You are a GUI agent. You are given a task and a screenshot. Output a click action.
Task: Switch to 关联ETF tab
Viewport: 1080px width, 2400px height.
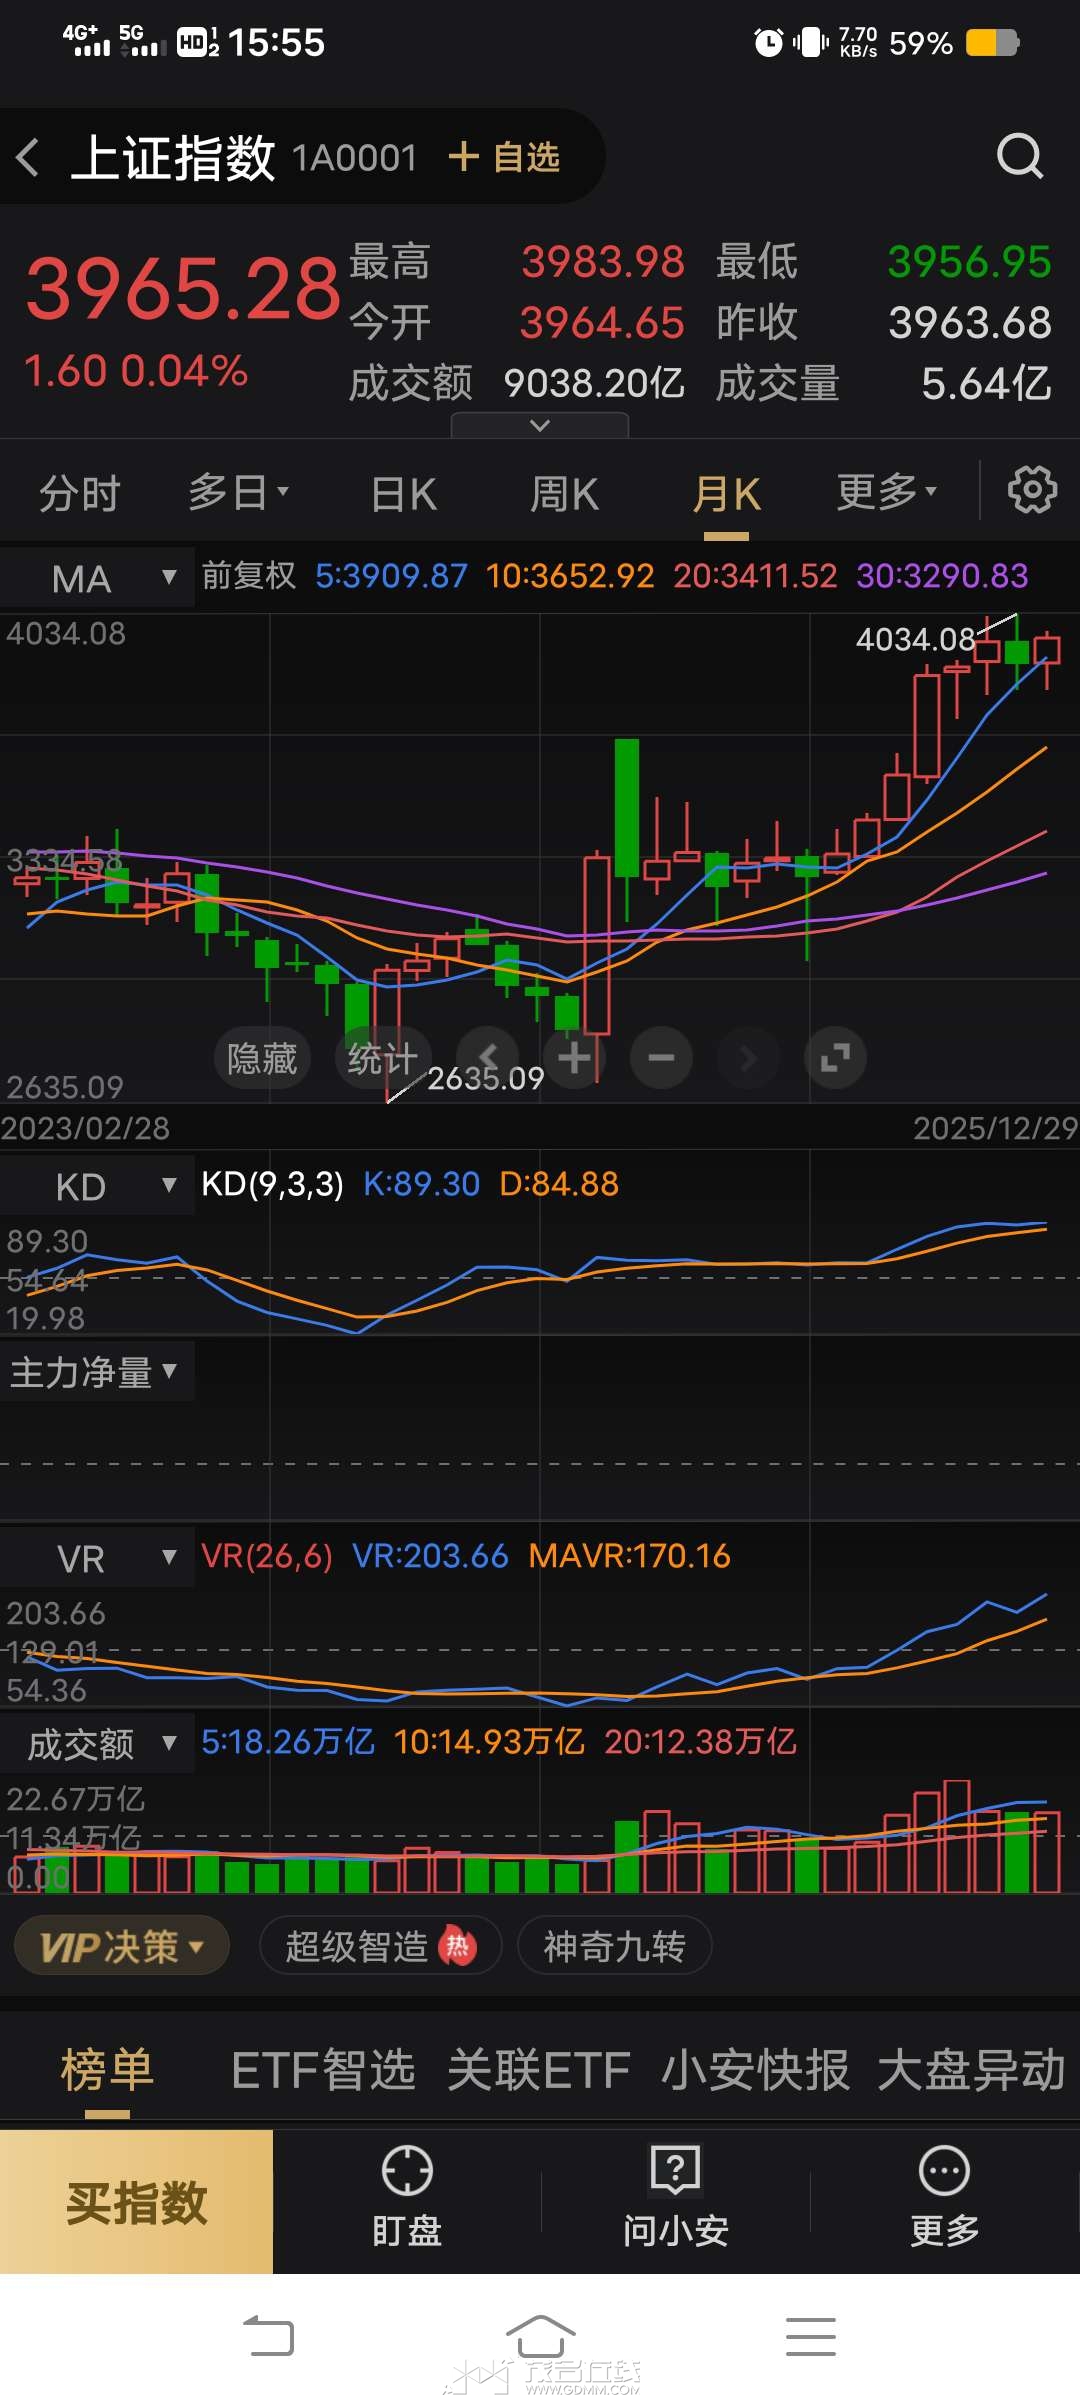coord(538,2070)
